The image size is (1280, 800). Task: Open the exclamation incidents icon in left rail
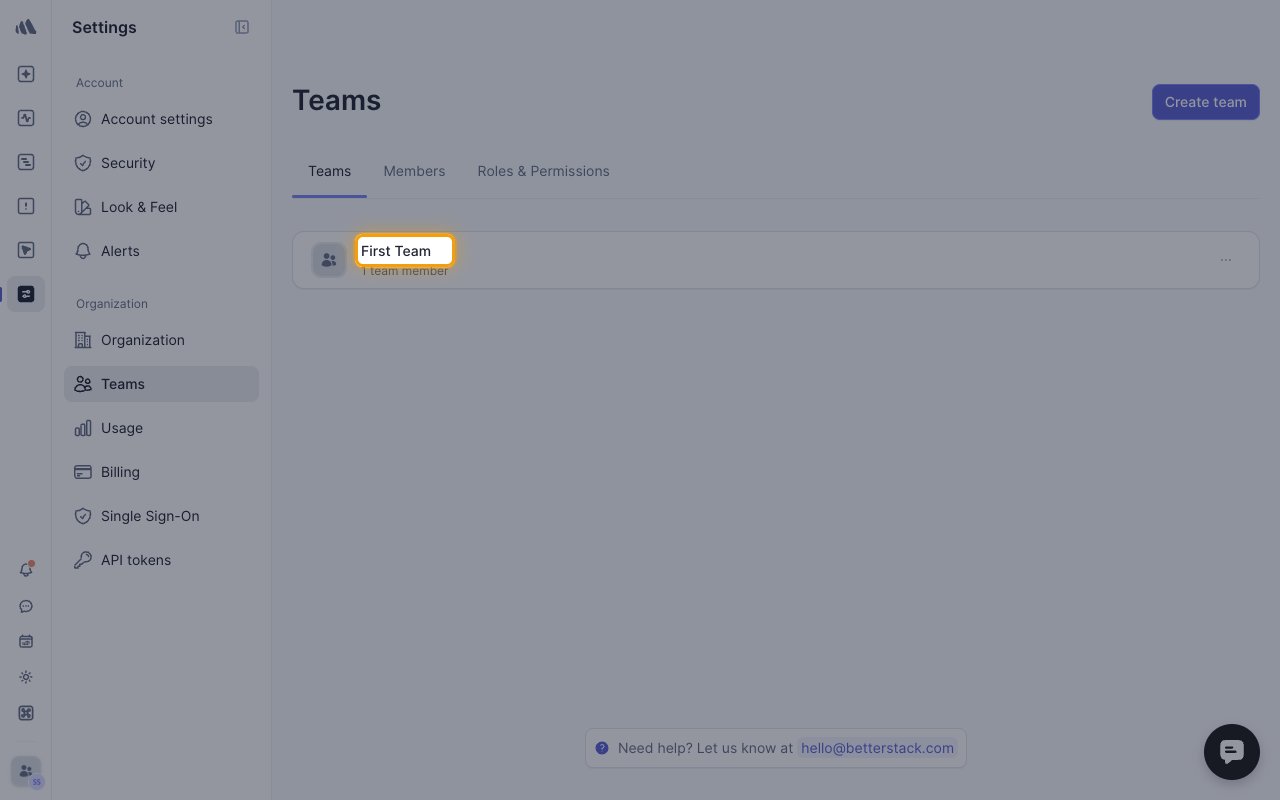coord(26,206)
